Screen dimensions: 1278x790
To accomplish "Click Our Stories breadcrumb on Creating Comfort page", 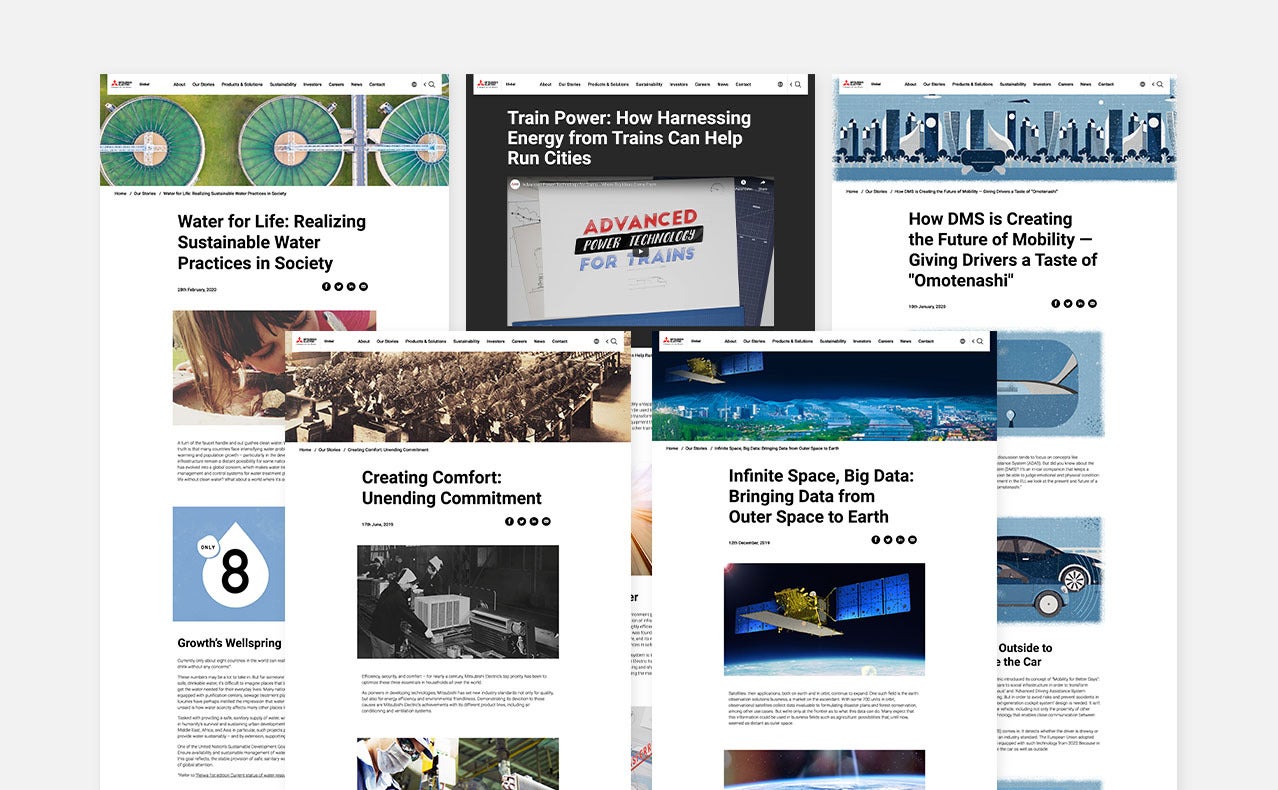I will (329, 450).
